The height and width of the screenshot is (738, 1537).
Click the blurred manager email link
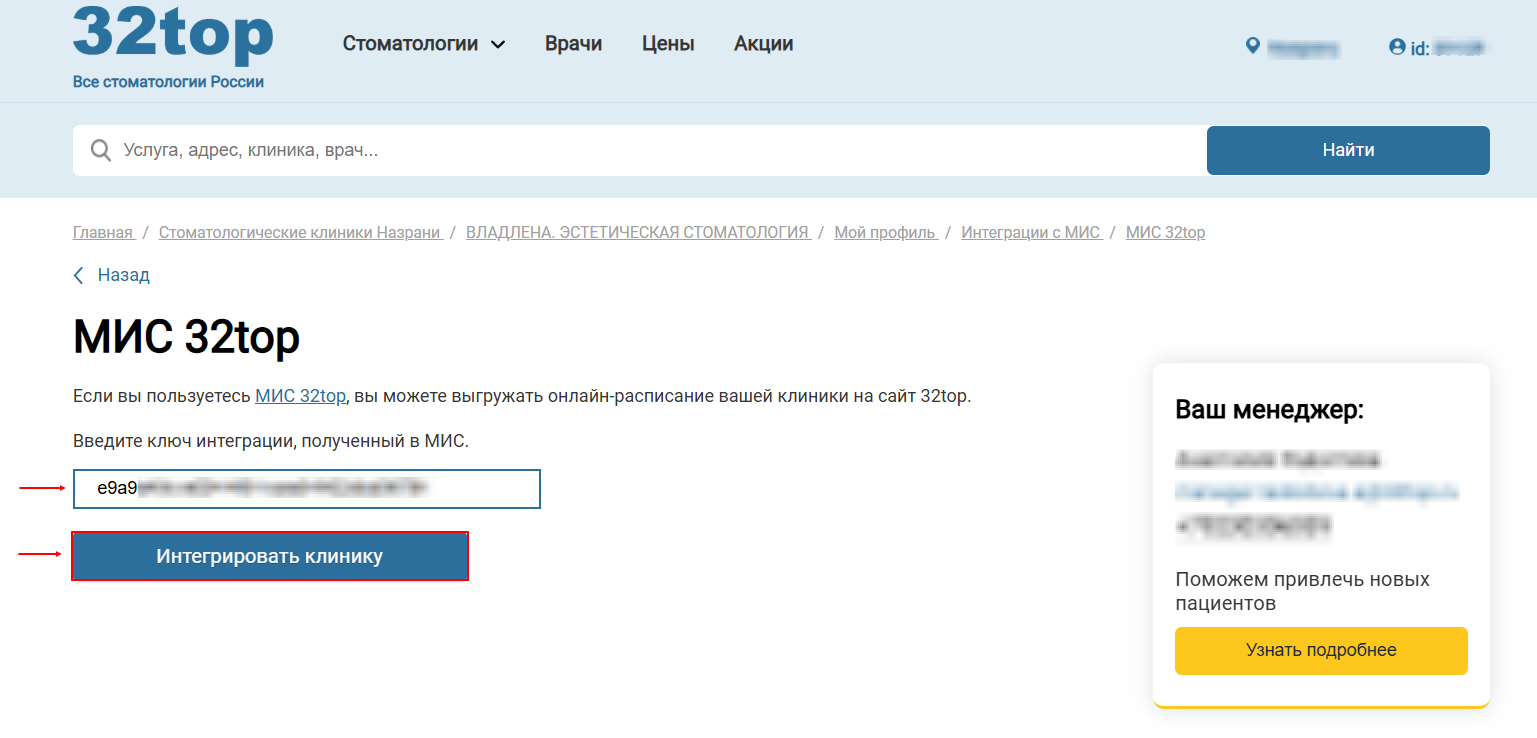(1316, 492)
